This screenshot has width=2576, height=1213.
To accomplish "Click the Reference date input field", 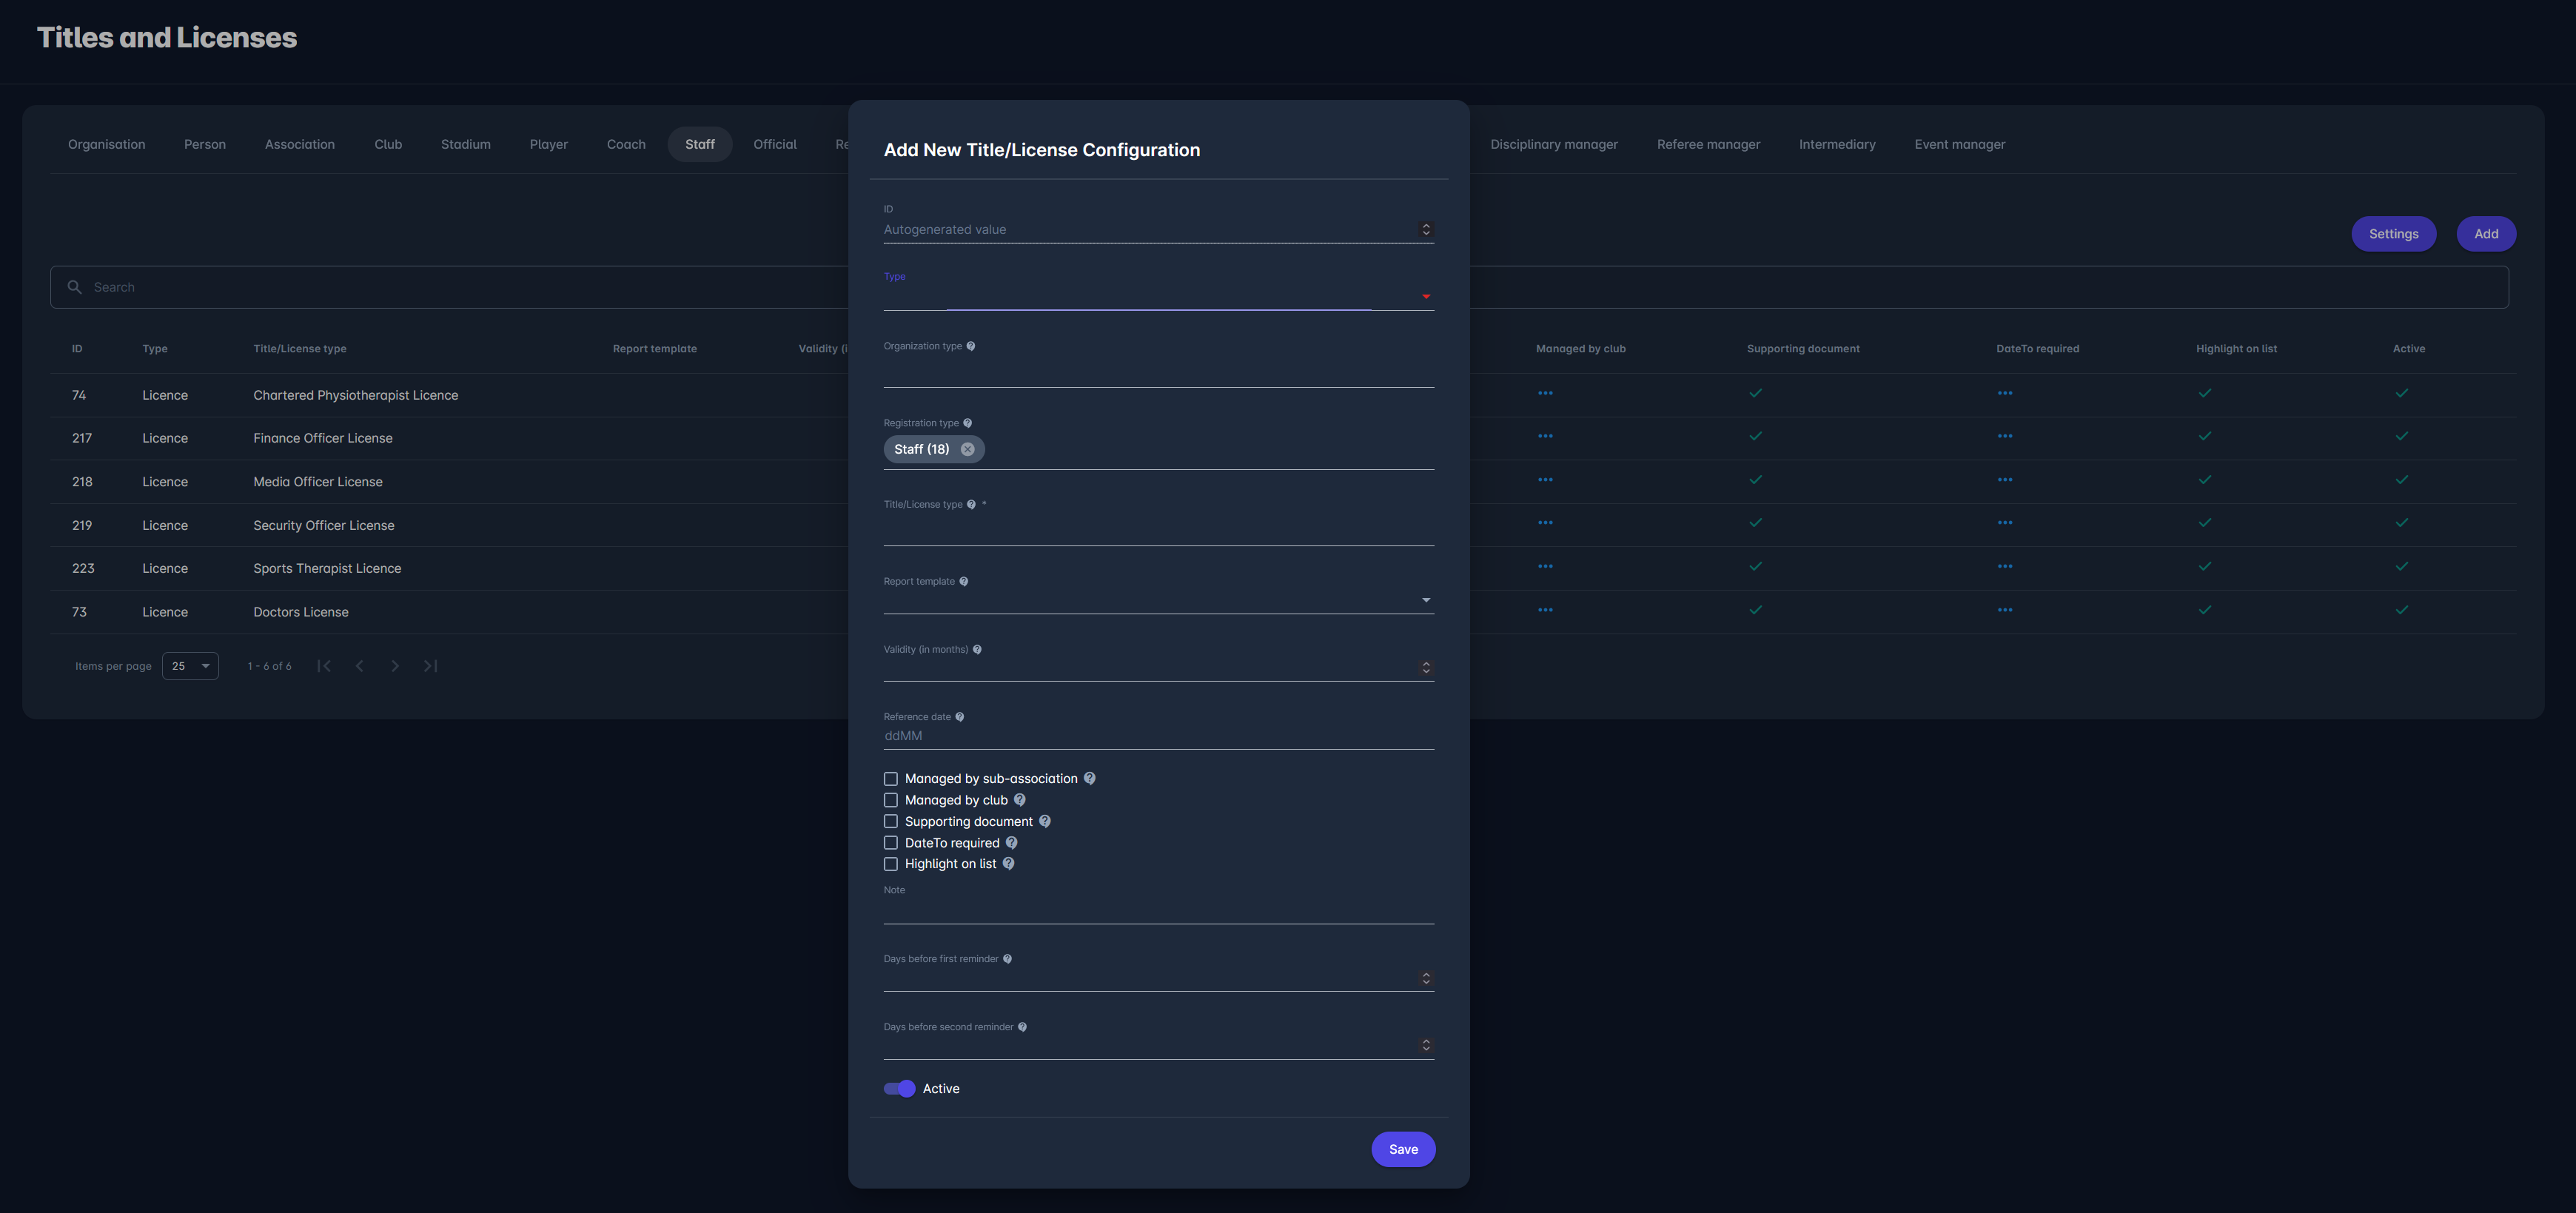I will point(1157,736).
